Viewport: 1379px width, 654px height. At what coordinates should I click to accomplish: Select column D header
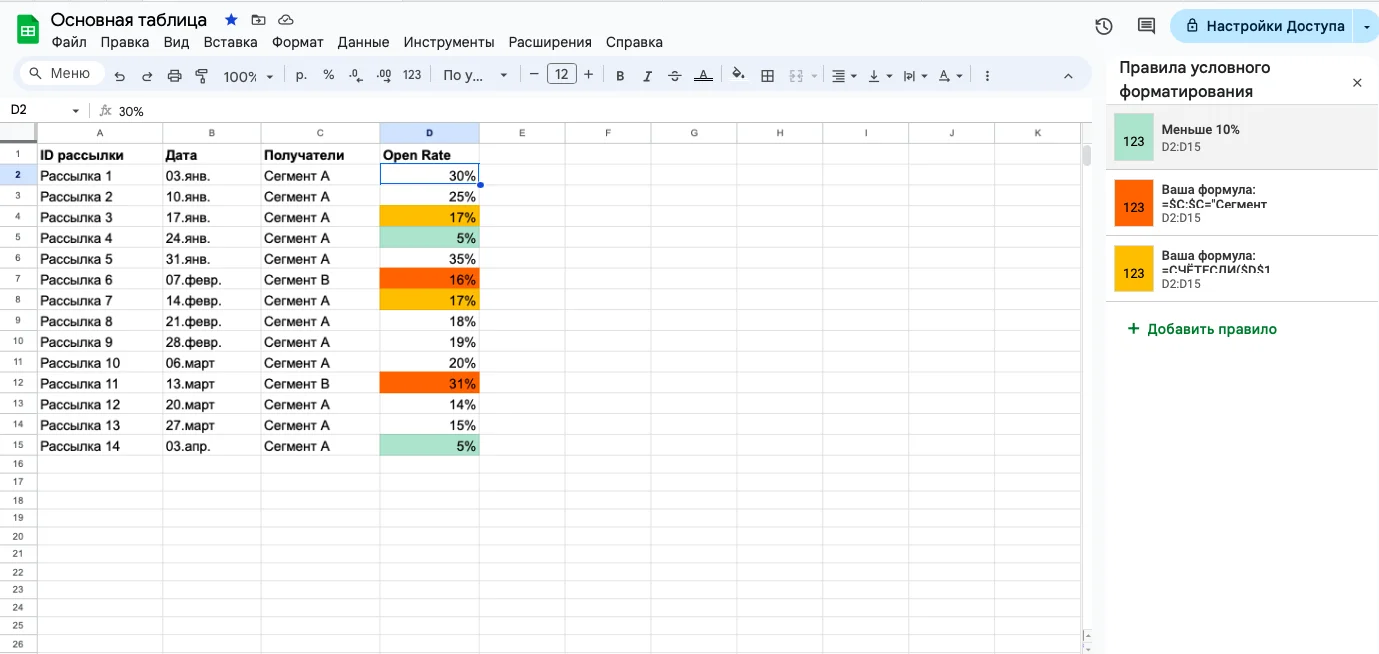[429, 133]
